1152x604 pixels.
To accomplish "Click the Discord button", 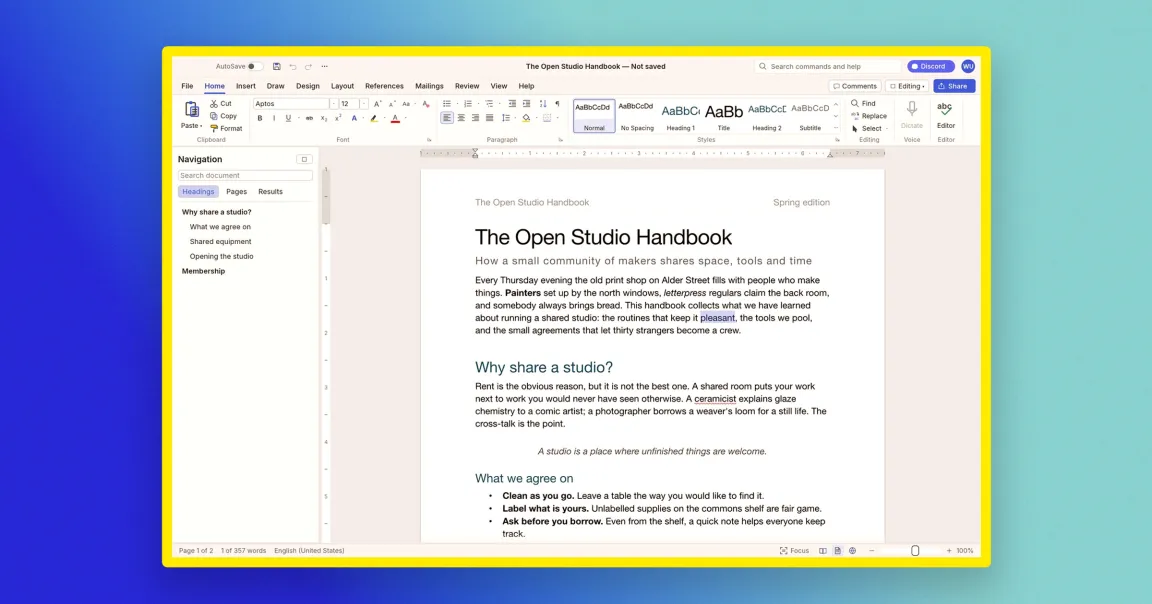I will (929, 66).
